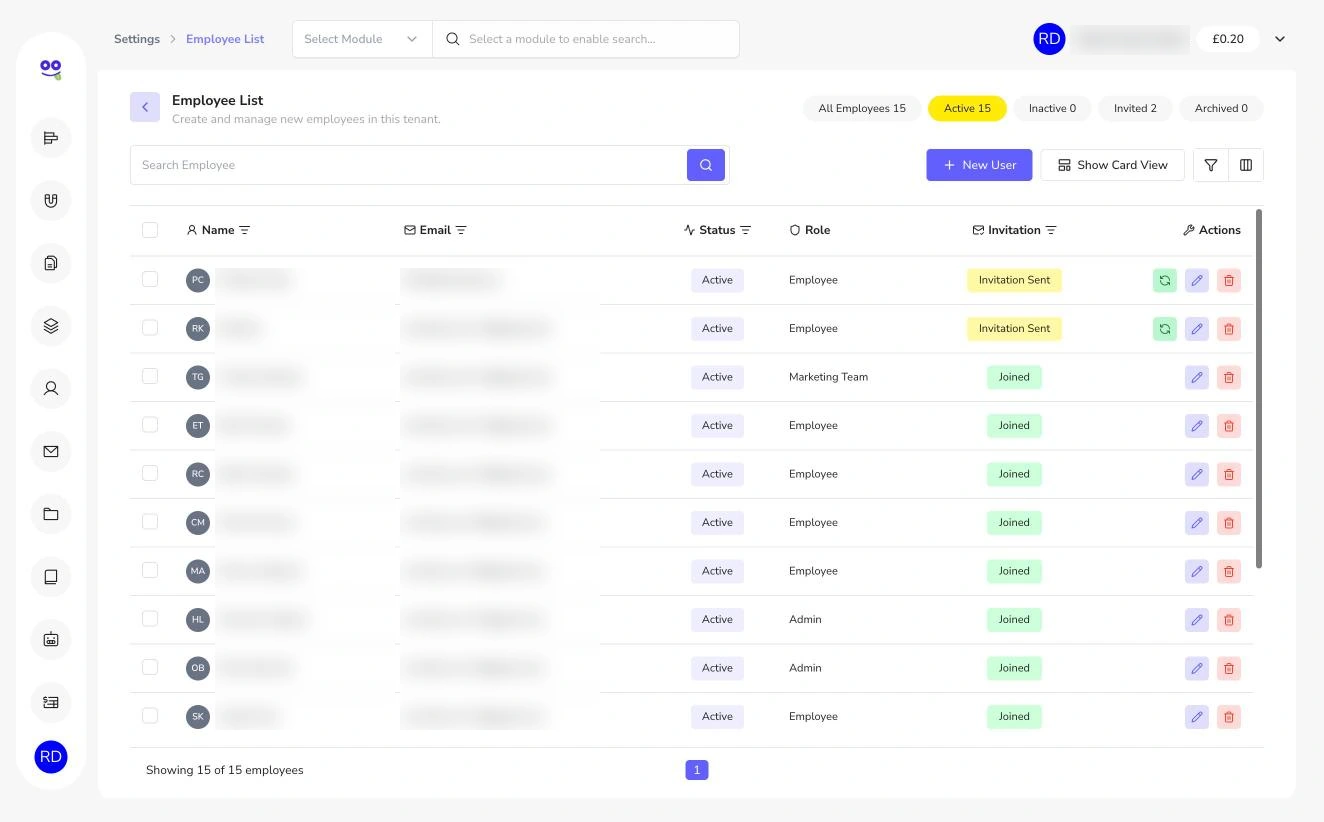Expand the account menu chevron
Image resolution: width=1324 pixels, height=822 pixels.
[x=1280, y=39]
